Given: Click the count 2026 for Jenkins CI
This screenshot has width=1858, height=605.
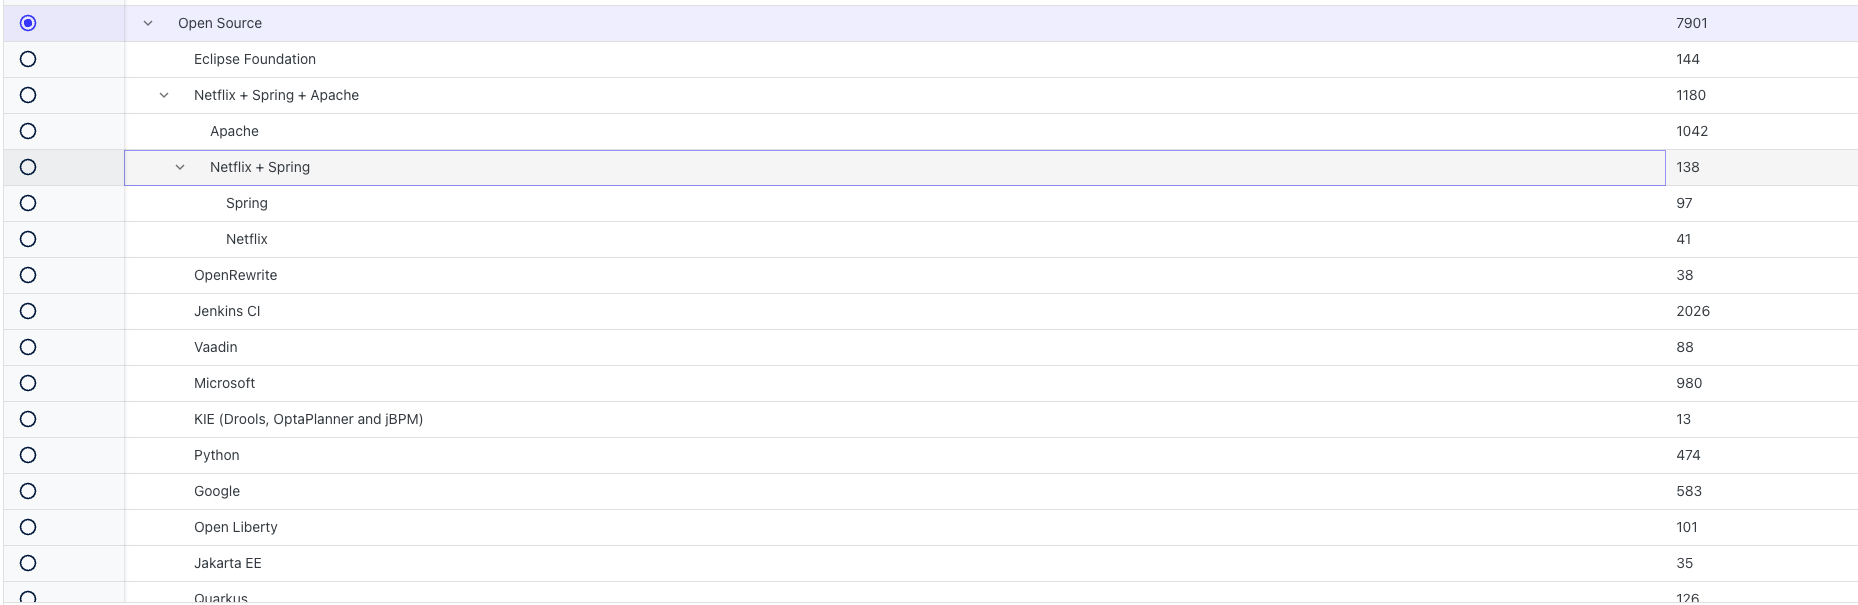Looking at the screenshot, I should click(1693, 311).
